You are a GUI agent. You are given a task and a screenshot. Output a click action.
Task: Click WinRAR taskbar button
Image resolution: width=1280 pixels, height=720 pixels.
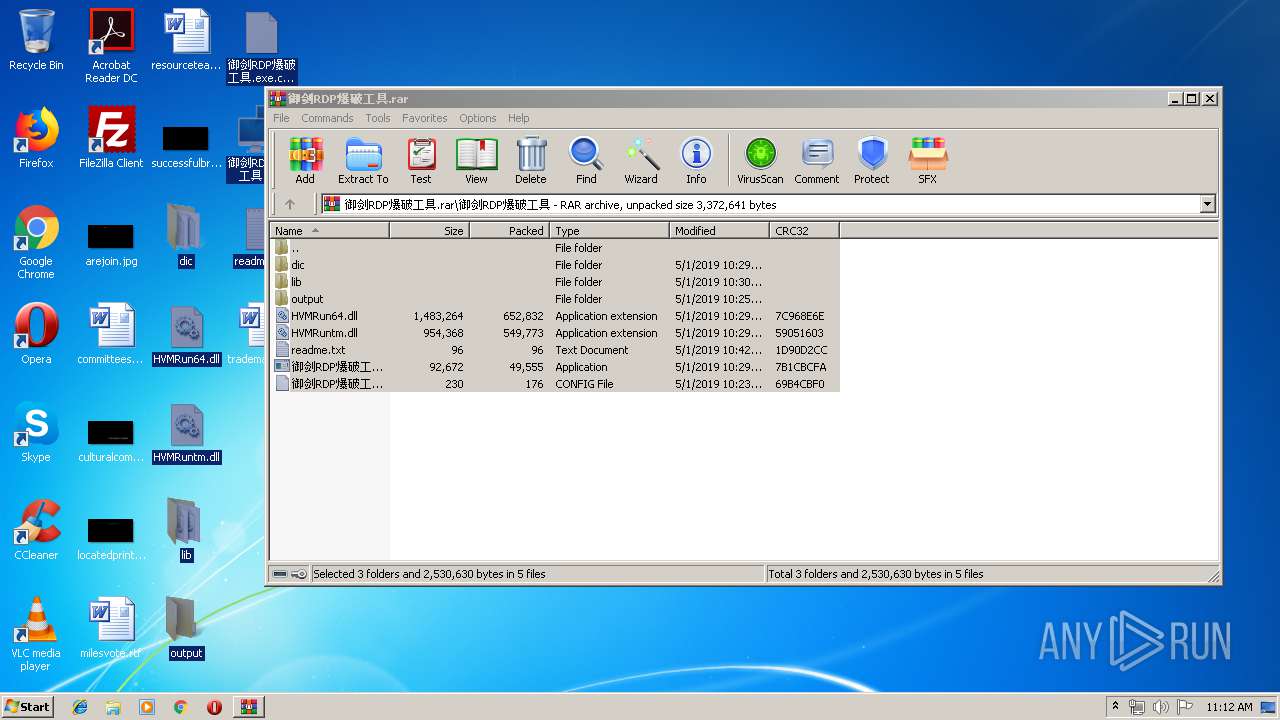[x=248, y=707]
